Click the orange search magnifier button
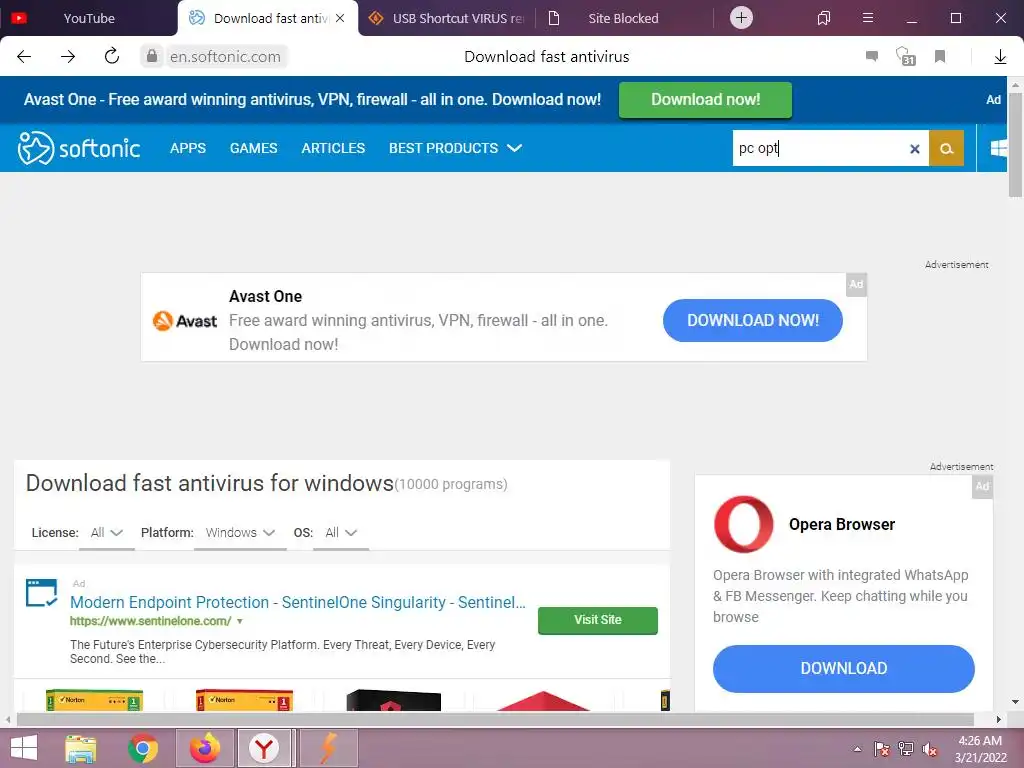Viewport: 1024px width, 768px height. pyautogui.click(x=946, y=148)
